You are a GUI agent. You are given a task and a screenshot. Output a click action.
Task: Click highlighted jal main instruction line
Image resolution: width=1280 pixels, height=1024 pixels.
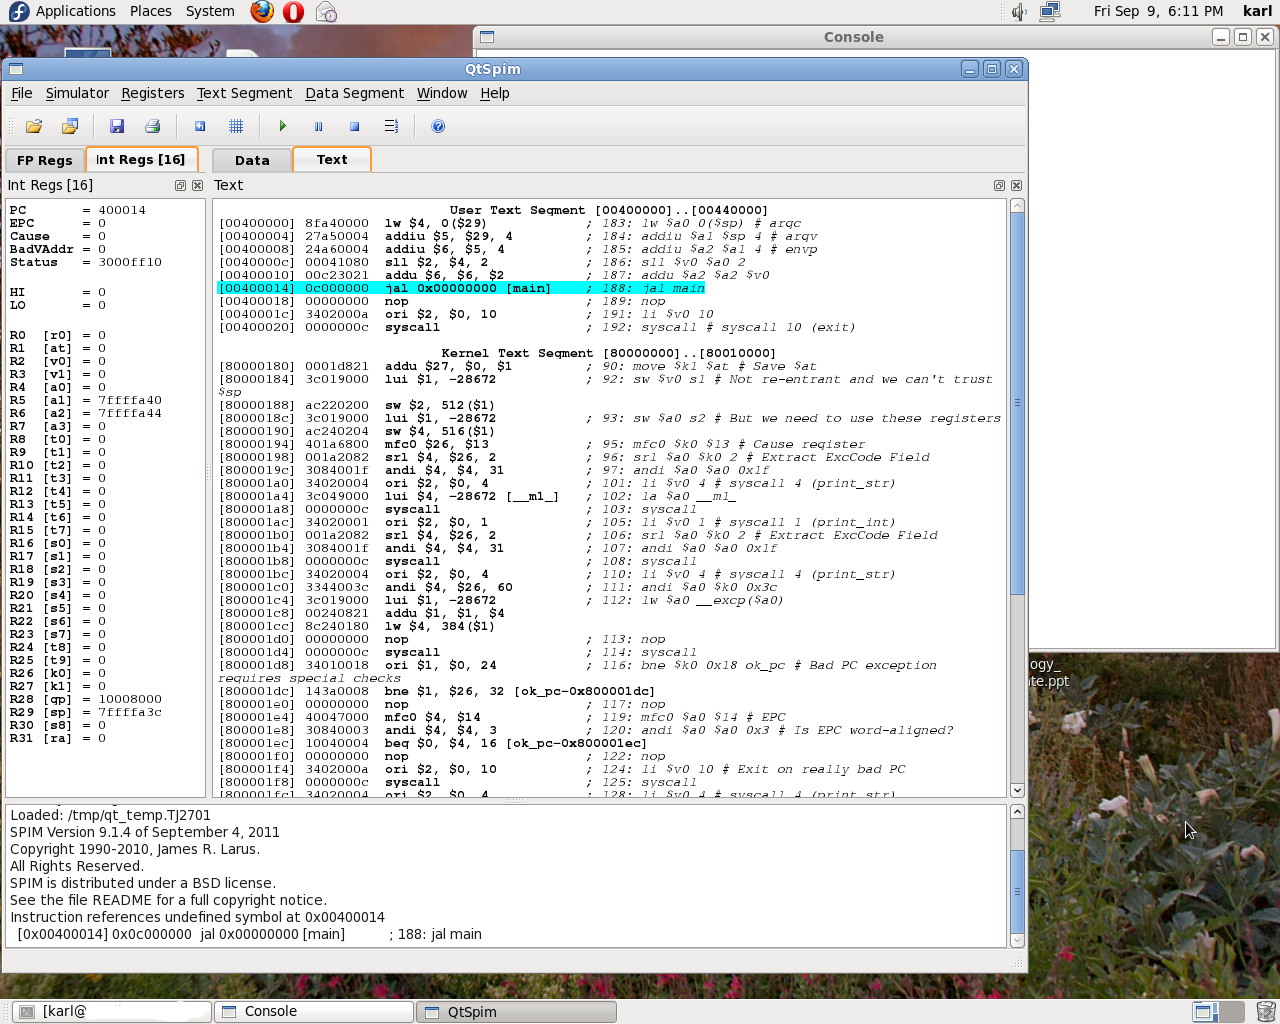[x=461, y=288]
